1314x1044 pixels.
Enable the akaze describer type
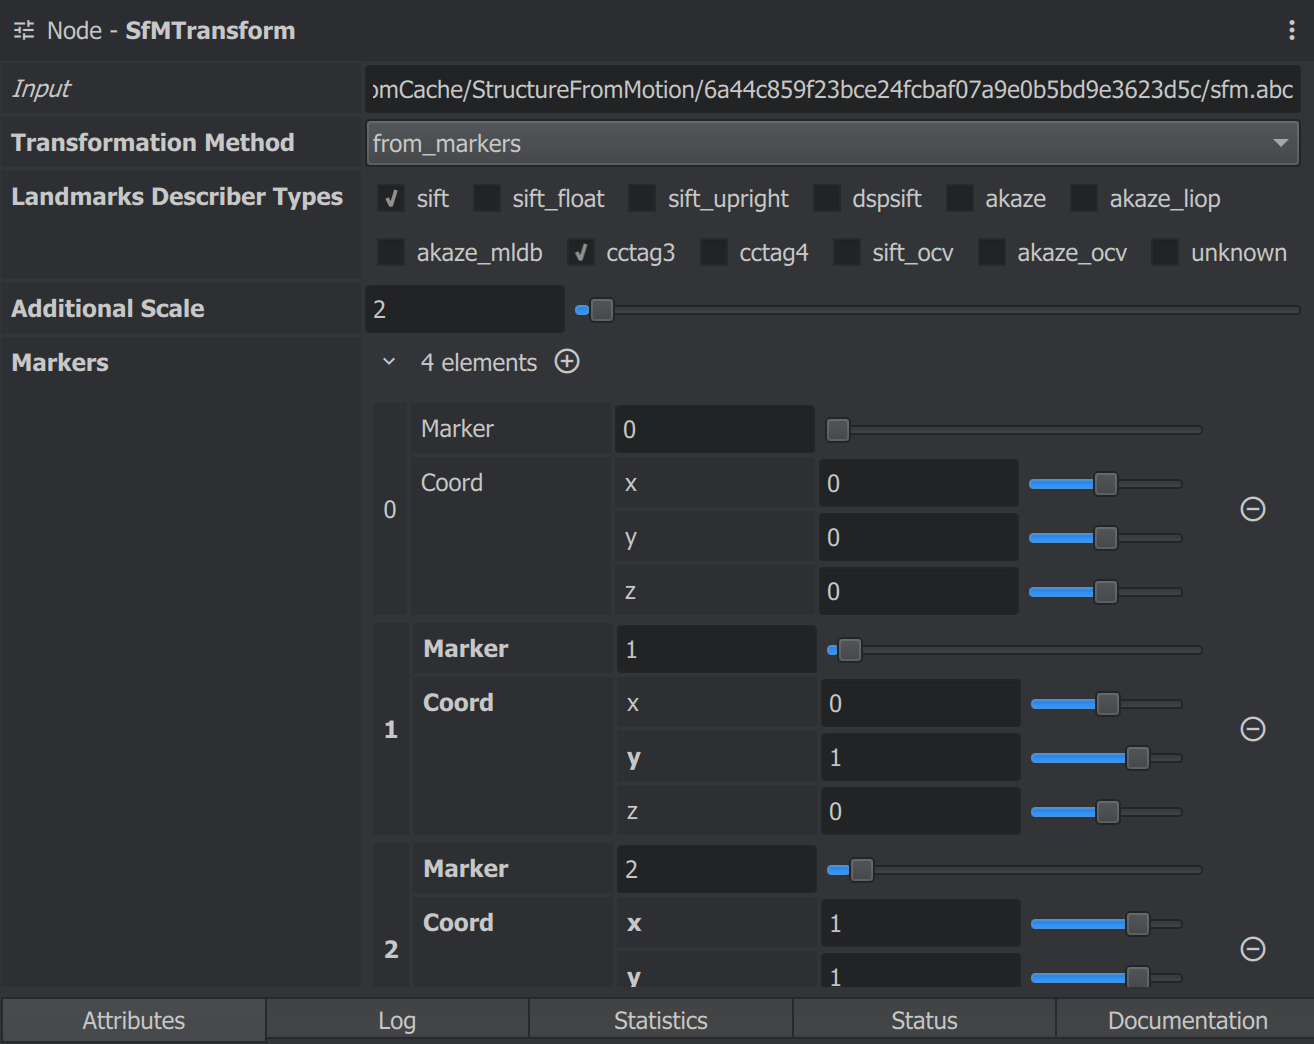pyautogui.click(x=960, y=198)
